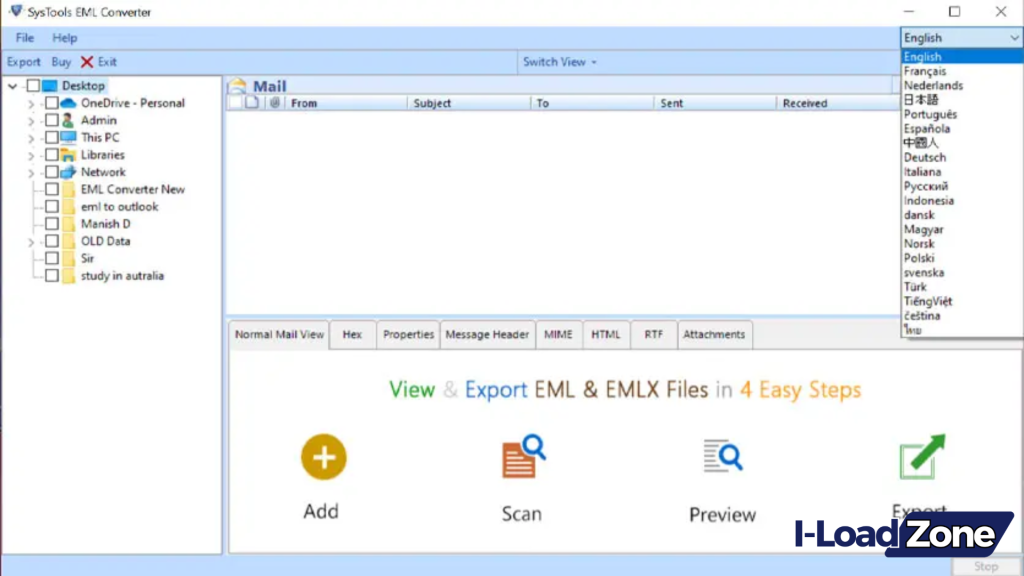Open the Help menu
This screenshot has height=576, width=1024.
pos(65,38)
